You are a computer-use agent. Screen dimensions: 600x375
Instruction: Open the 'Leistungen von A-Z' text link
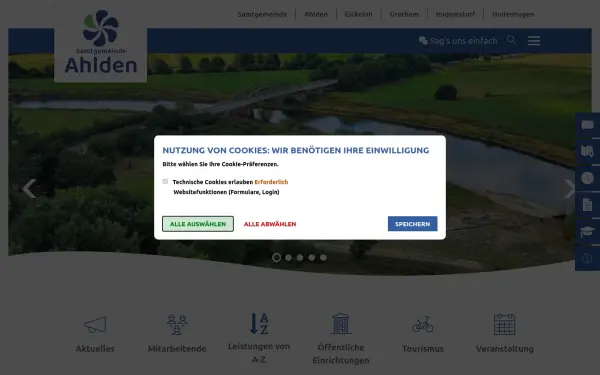pos(259,353)
